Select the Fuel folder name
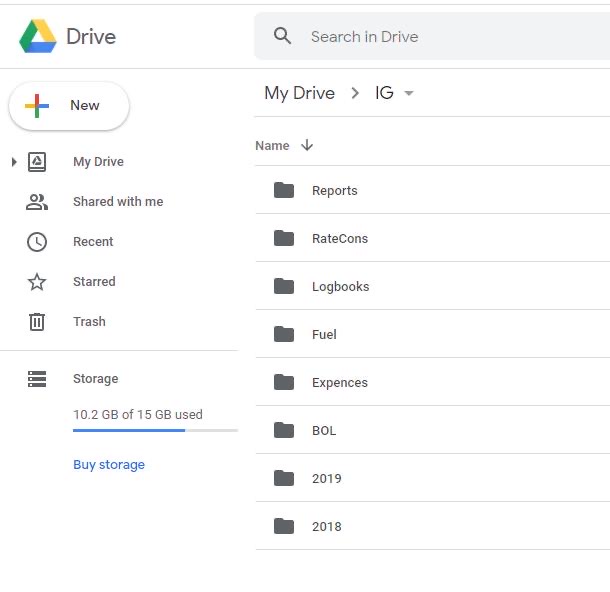This screenshot has width=610, height=592. [324, 335]
